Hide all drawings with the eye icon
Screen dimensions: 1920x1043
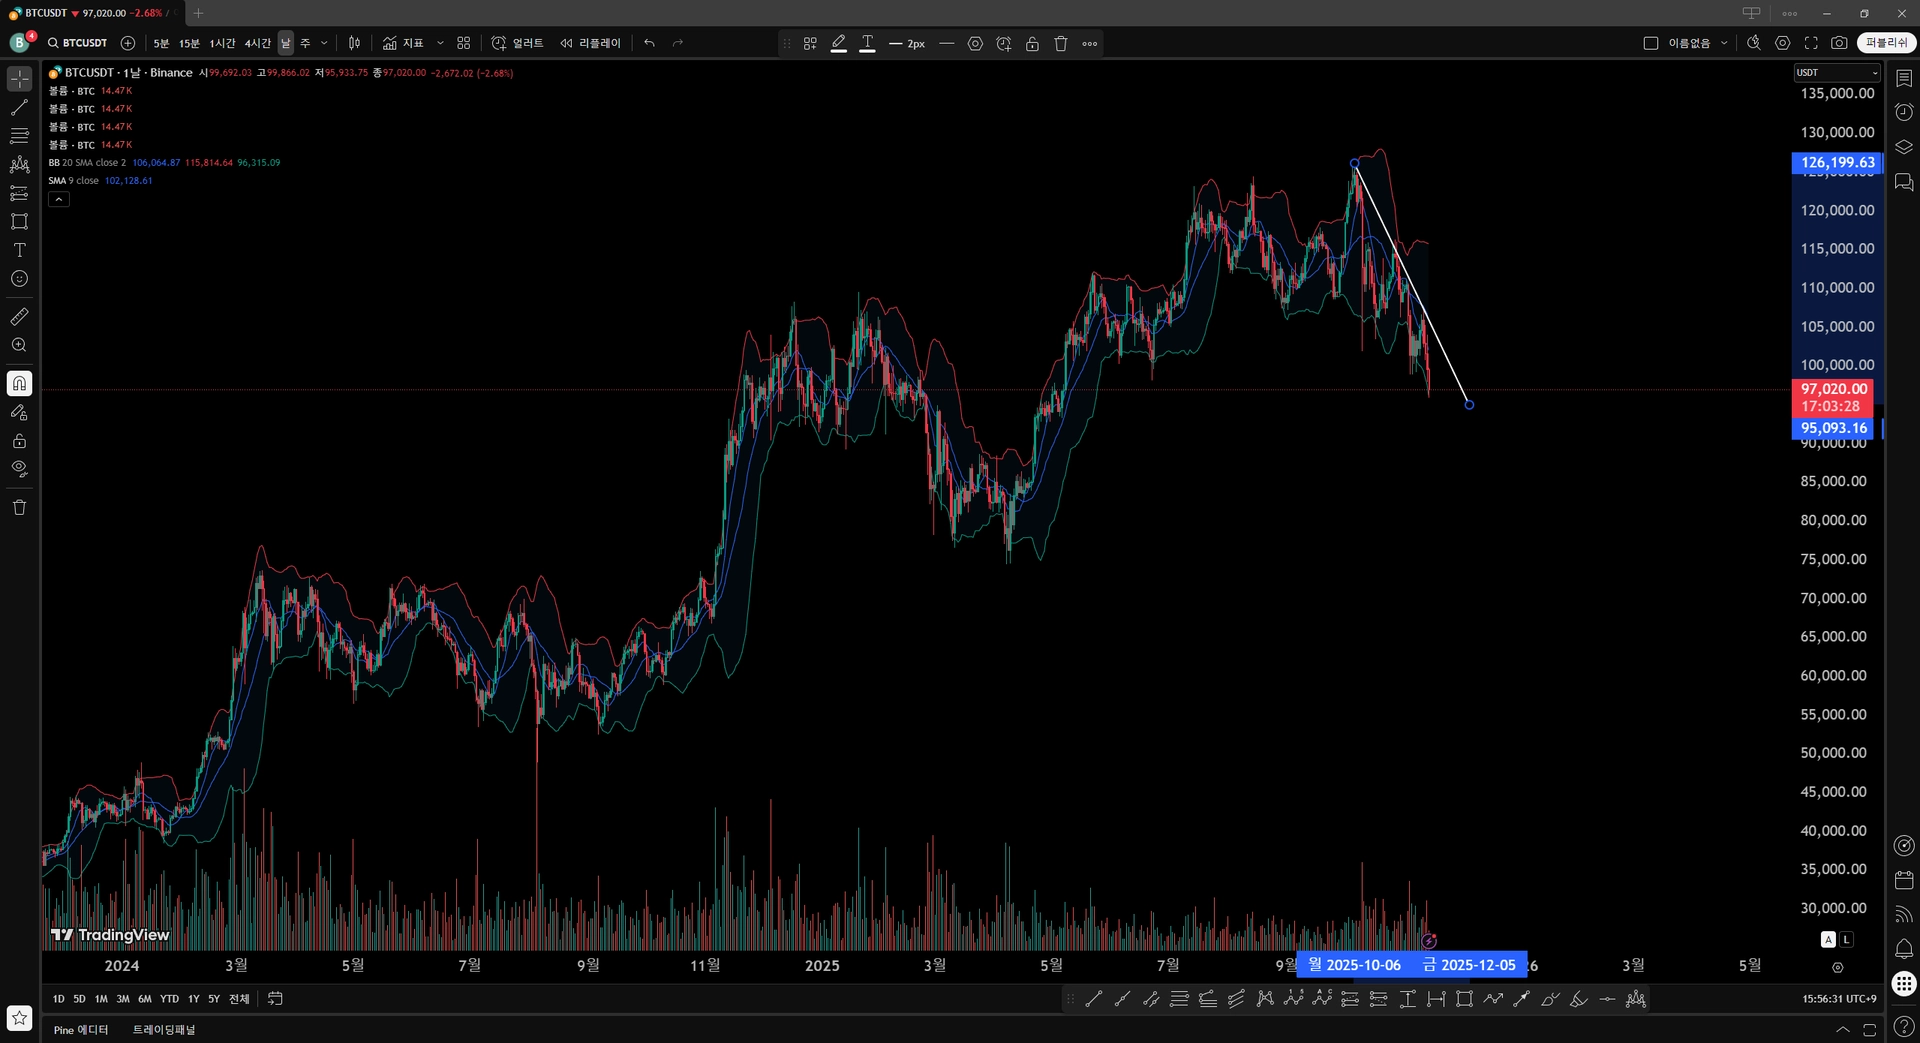pos(19,469)
